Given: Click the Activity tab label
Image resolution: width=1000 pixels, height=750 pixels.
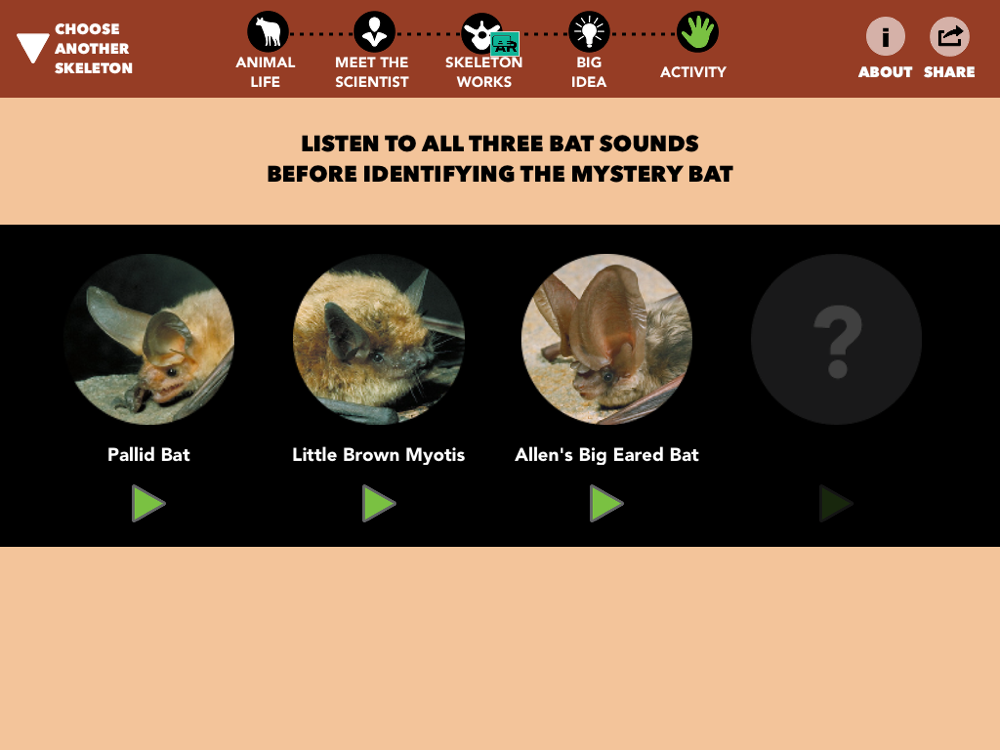Looking at the screenshot, I should [693, 72].
